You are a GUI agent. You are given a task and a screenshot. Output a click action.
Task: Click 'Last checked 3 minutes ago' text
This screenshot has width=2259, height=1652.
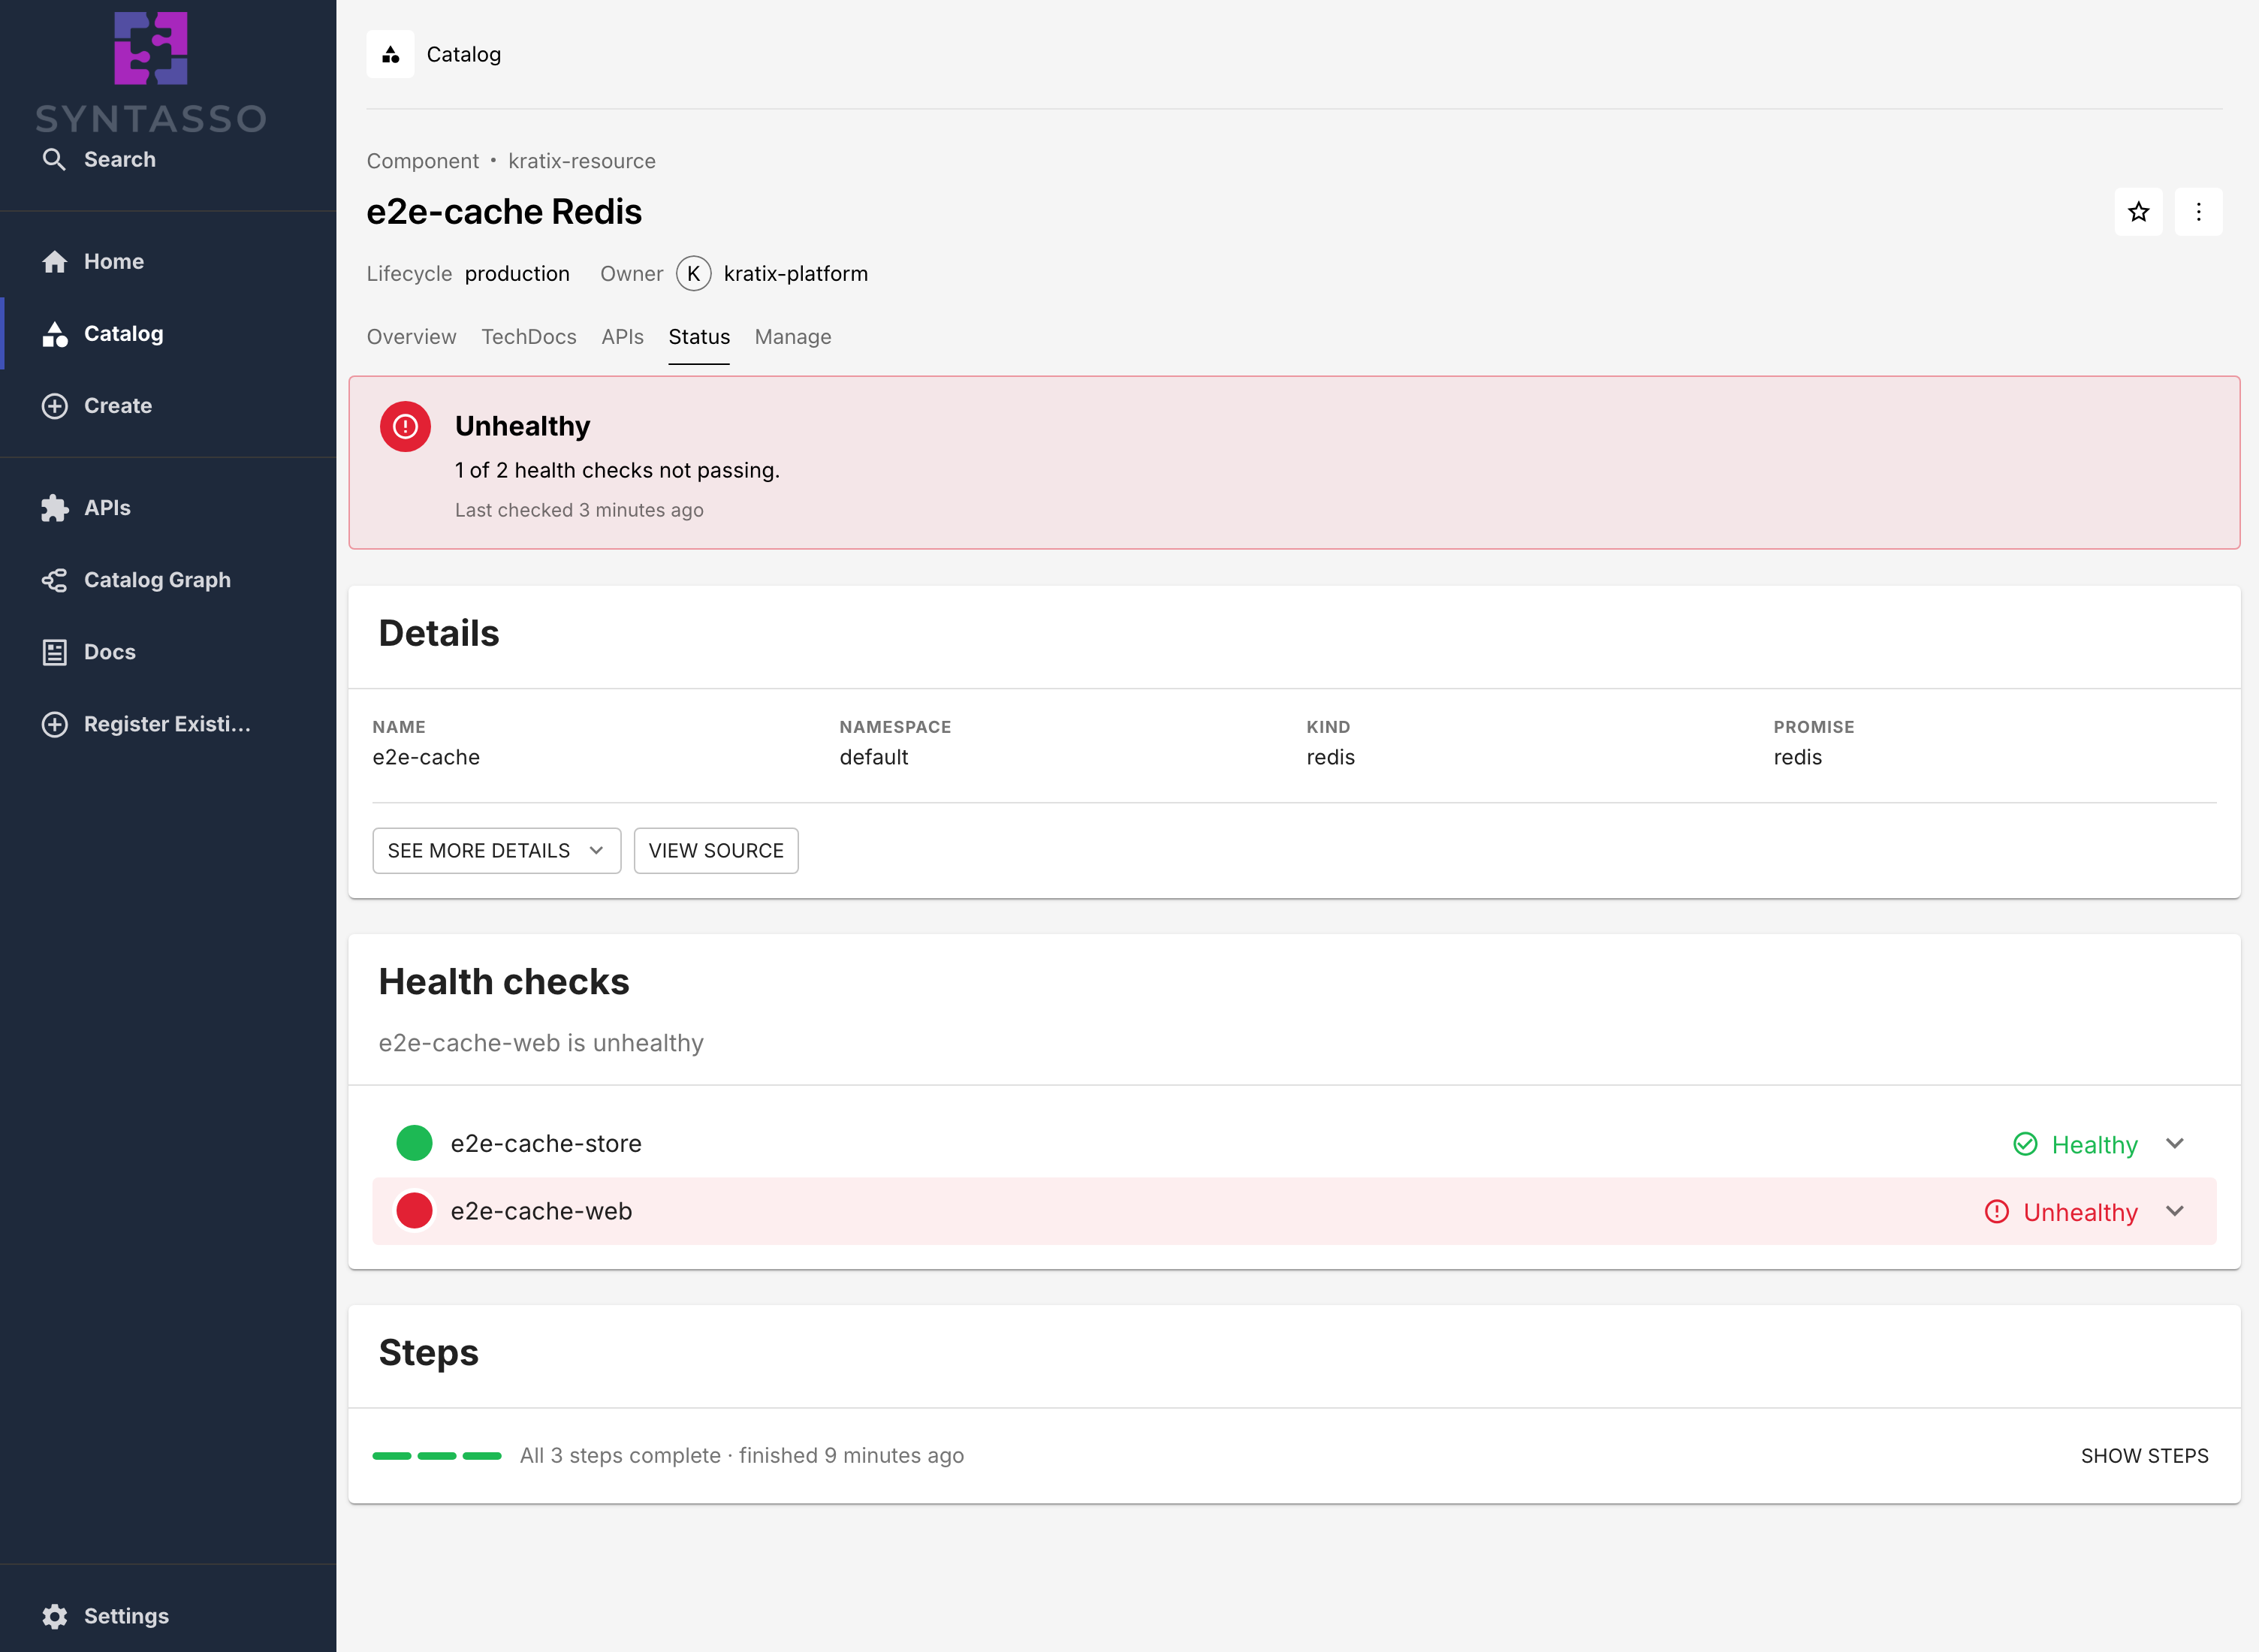pyautogui.click(x=579, y=510)
